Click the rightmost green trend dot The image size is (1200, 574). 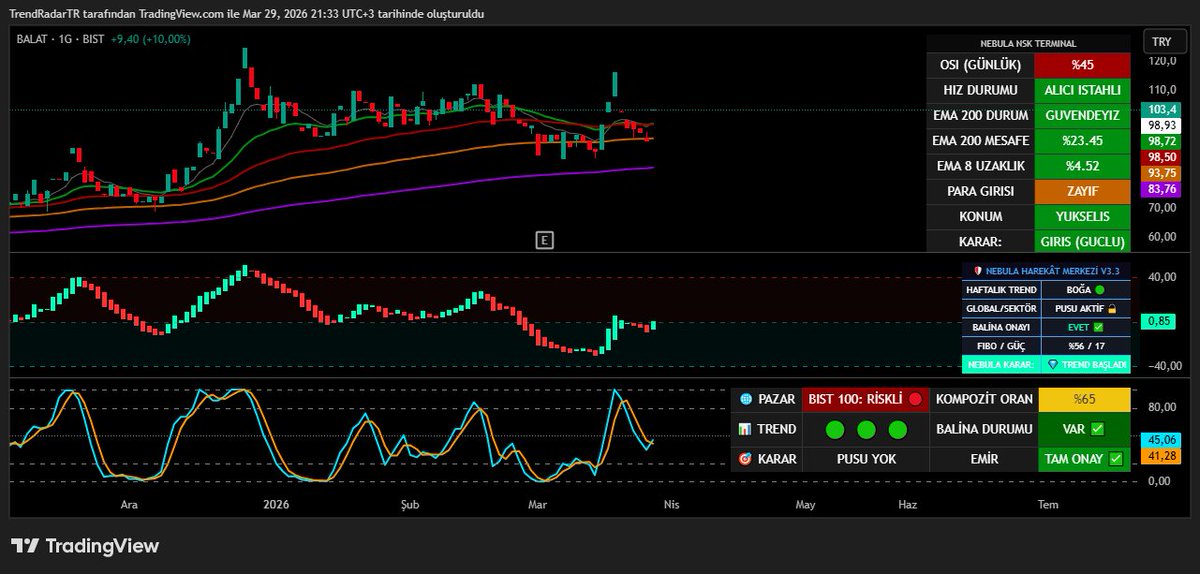coord(897,429)
